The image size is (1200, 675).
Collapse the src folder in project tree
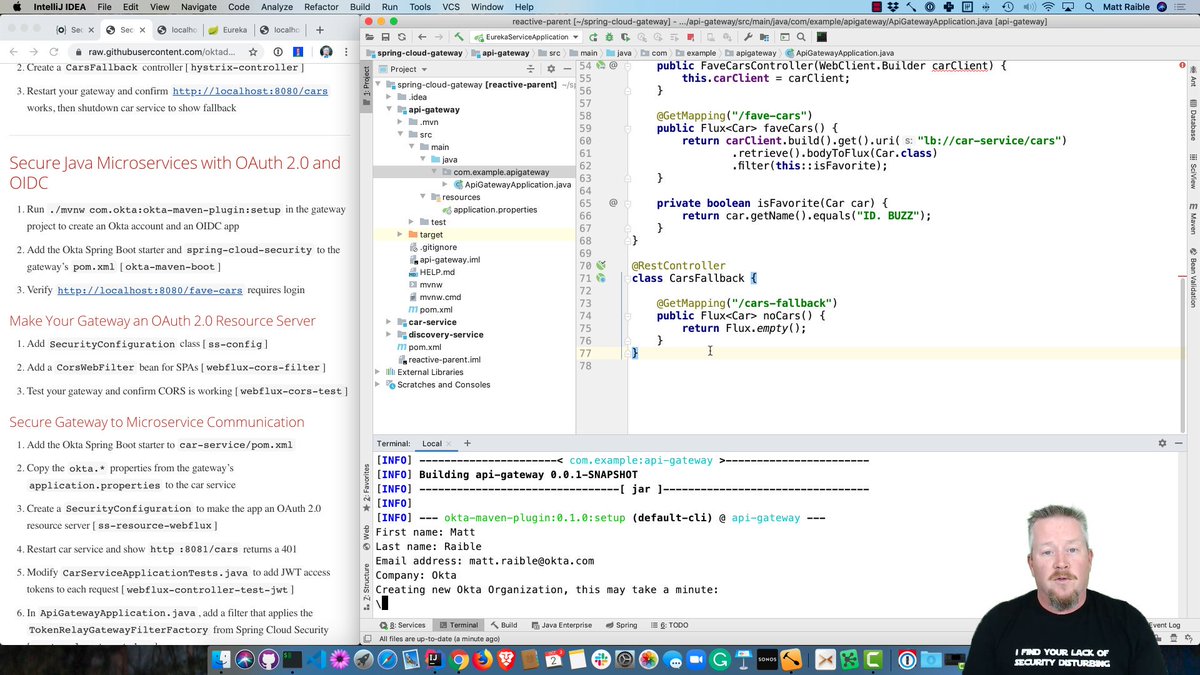point(400,134)
